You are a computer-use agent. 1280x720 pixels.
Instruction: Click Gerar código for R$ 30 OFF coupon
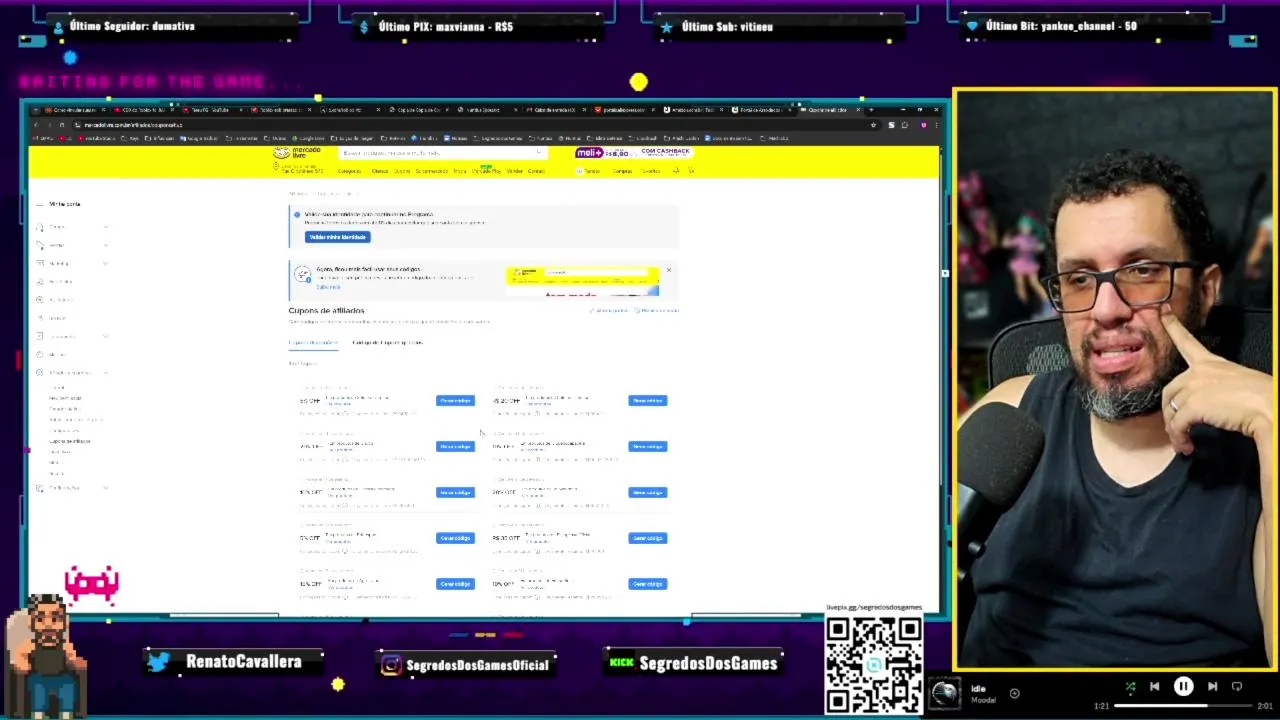click(647, 538)
